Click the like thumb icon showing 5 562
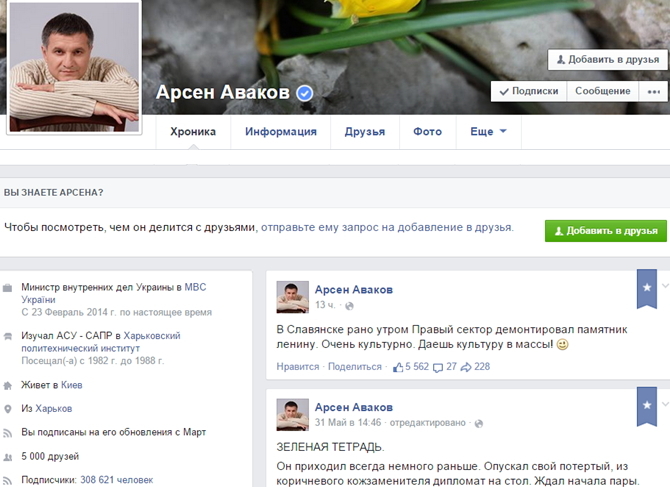Image resolution: width=670 pixels, height=487 pixels. coord(398,367)
